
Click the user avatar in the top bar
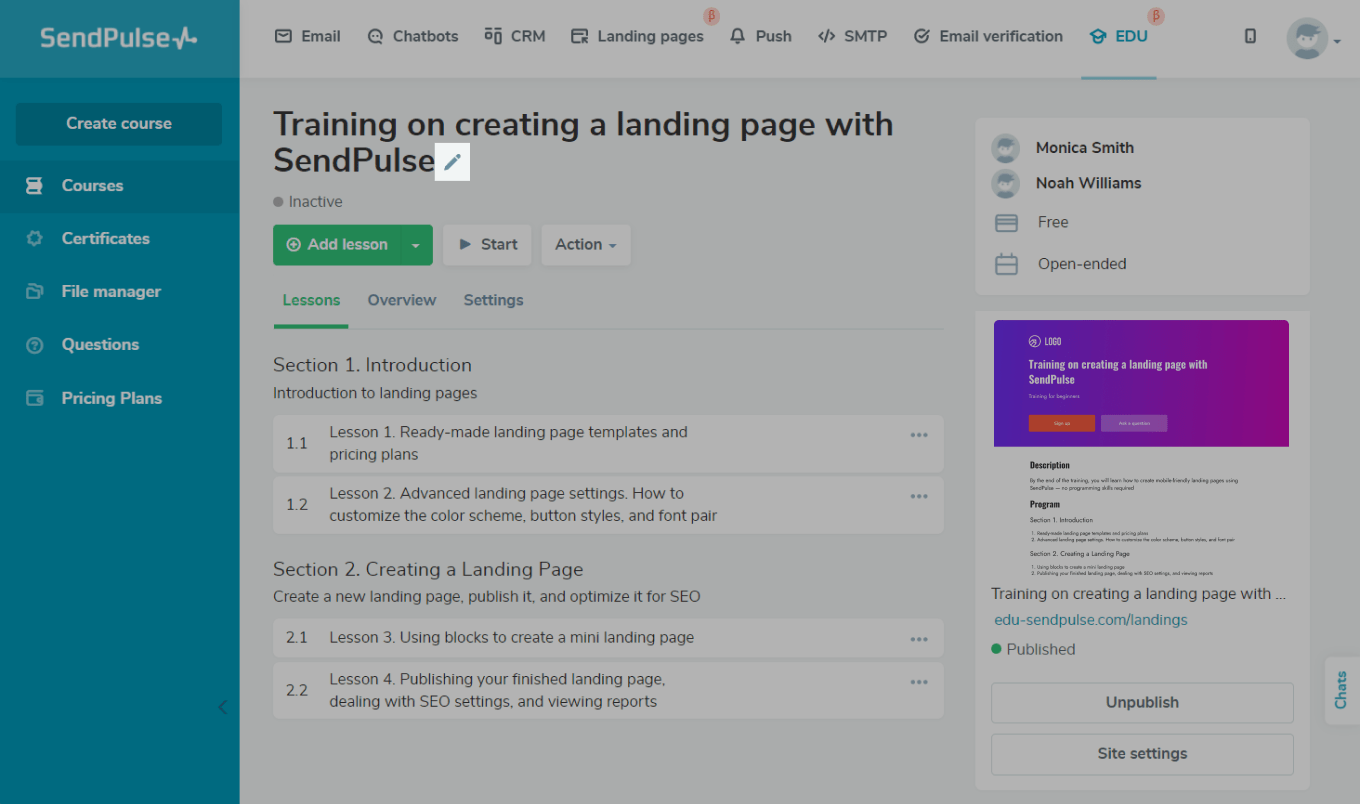click(1307, 38)
